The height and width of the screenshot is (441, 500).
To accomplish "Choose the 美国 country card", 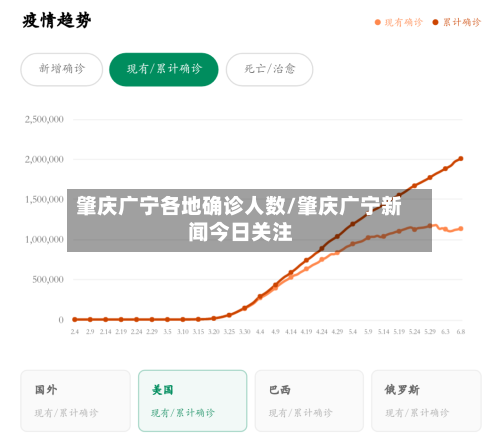I will (193, 401).
